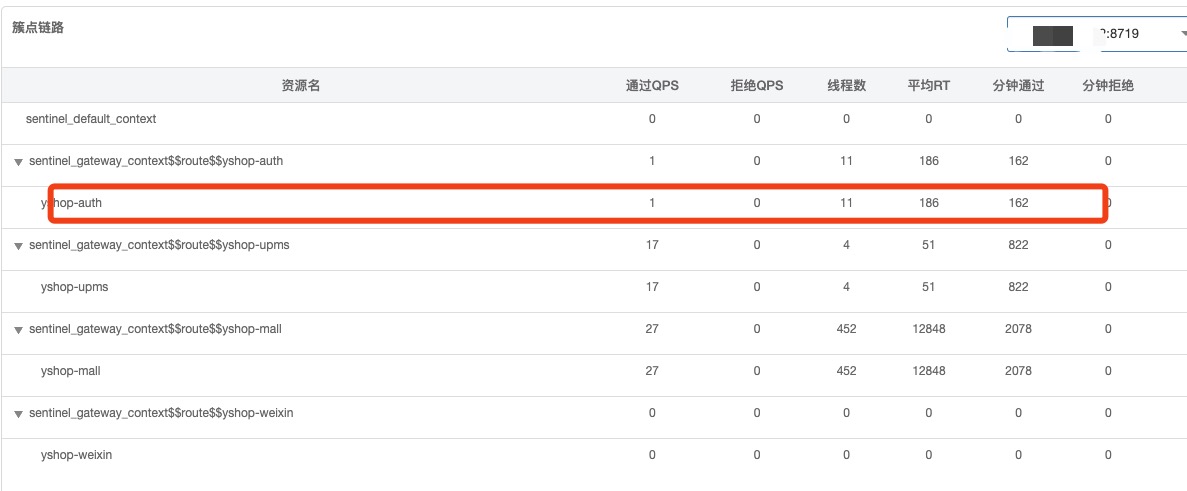This screenshot has width=1187, height=491.
Task: Select the yshop-upms child resource
Action: click(74, 287)
